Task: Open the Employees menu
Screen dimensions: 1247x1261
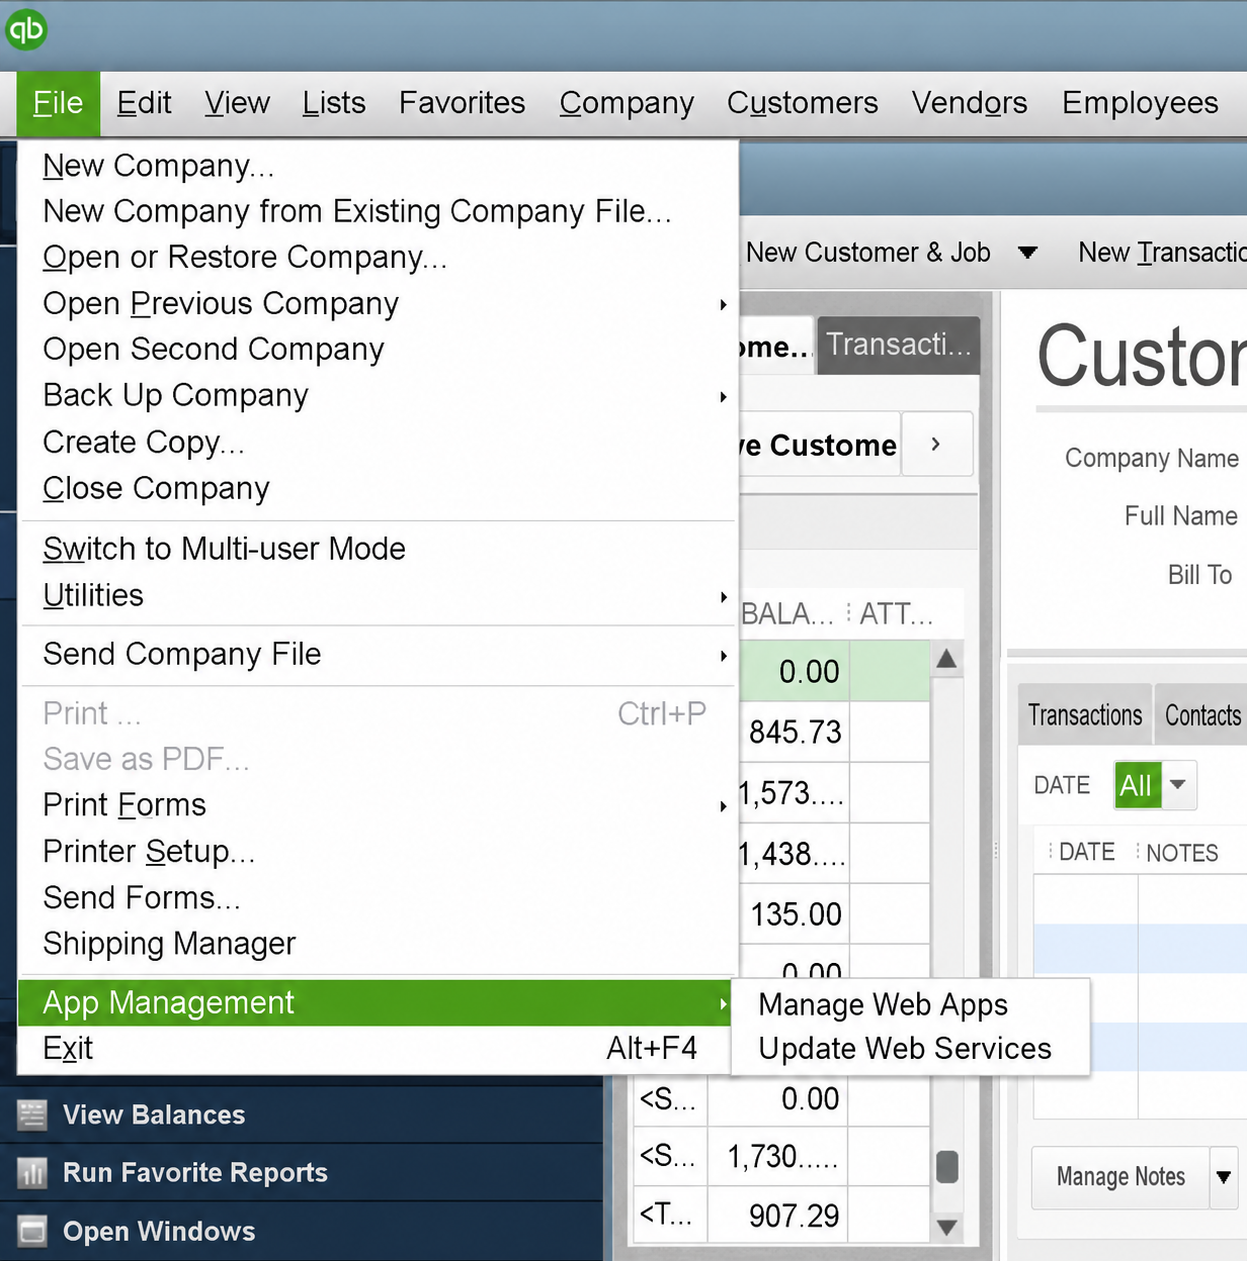Action: click(1140, 103)
